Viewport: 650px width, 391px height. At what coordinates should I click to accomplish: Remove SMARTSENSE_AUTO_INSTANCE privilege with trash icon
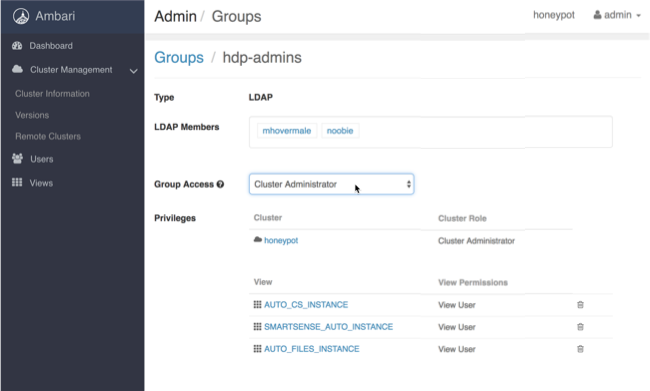click(580, 327)
